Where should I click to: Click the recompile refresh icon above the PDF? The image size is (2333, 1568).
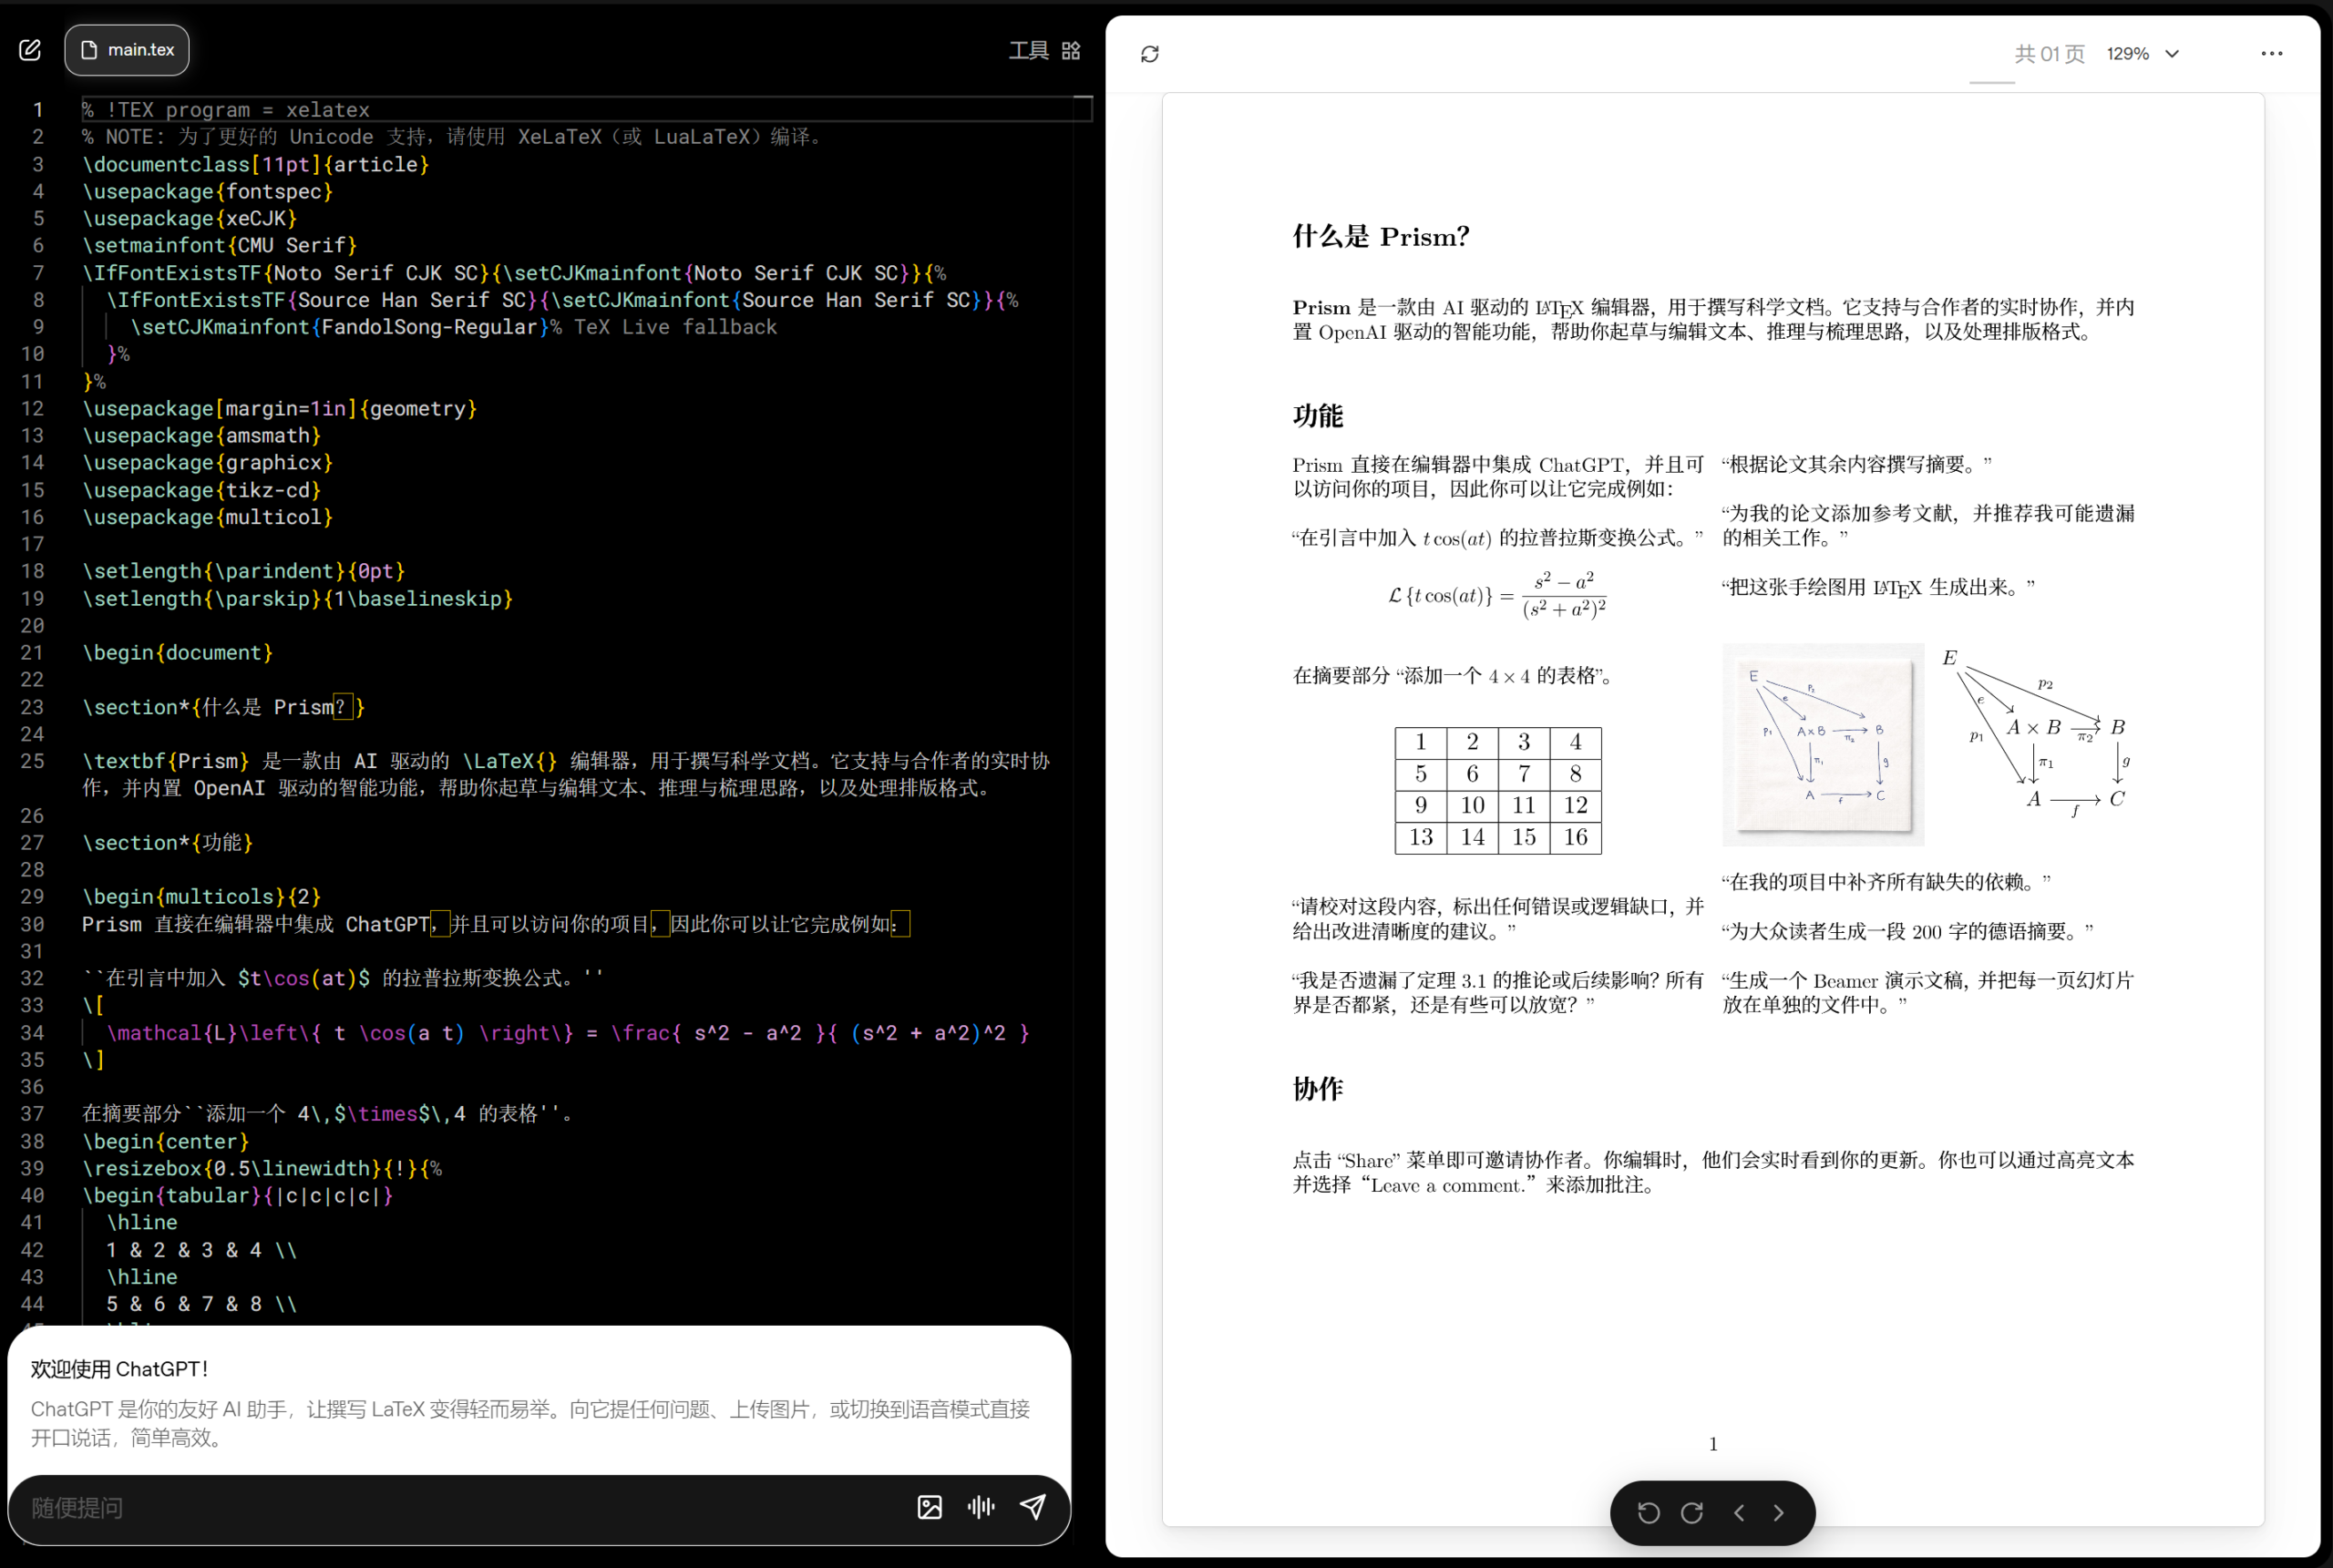tap(1150, 54)
